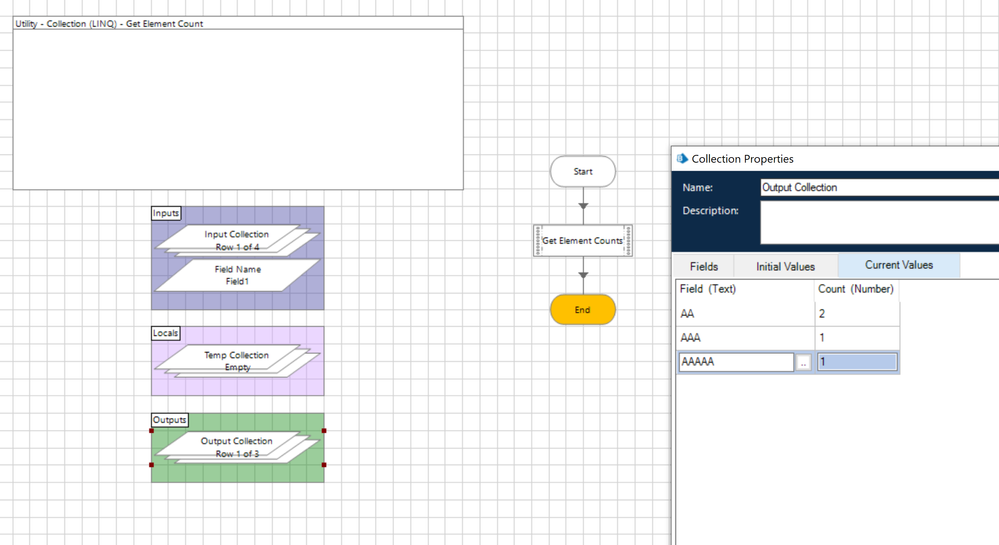Viewport: 999px width, 545px height.
Task: Click the Collection Properties window icon
Action: pyautogui.click(x=683, y=159)
